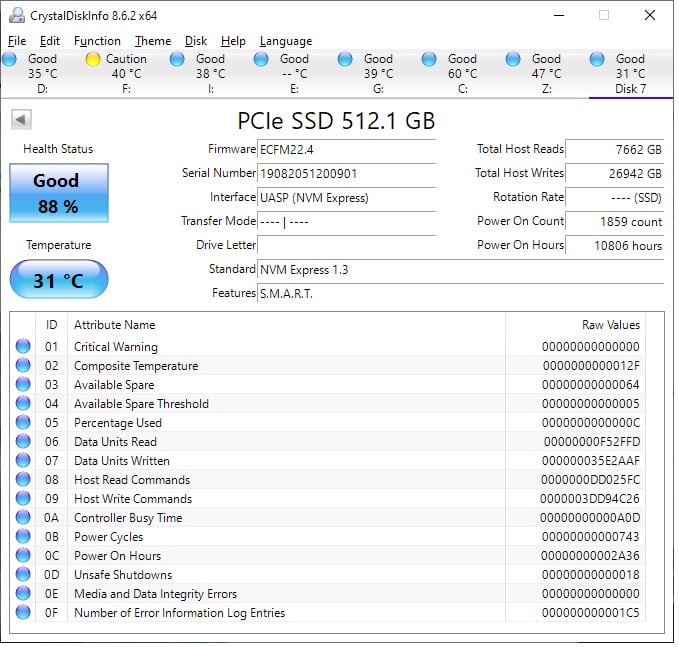Click the Serial Number field
679x647 pixels.
coord(346,174)
